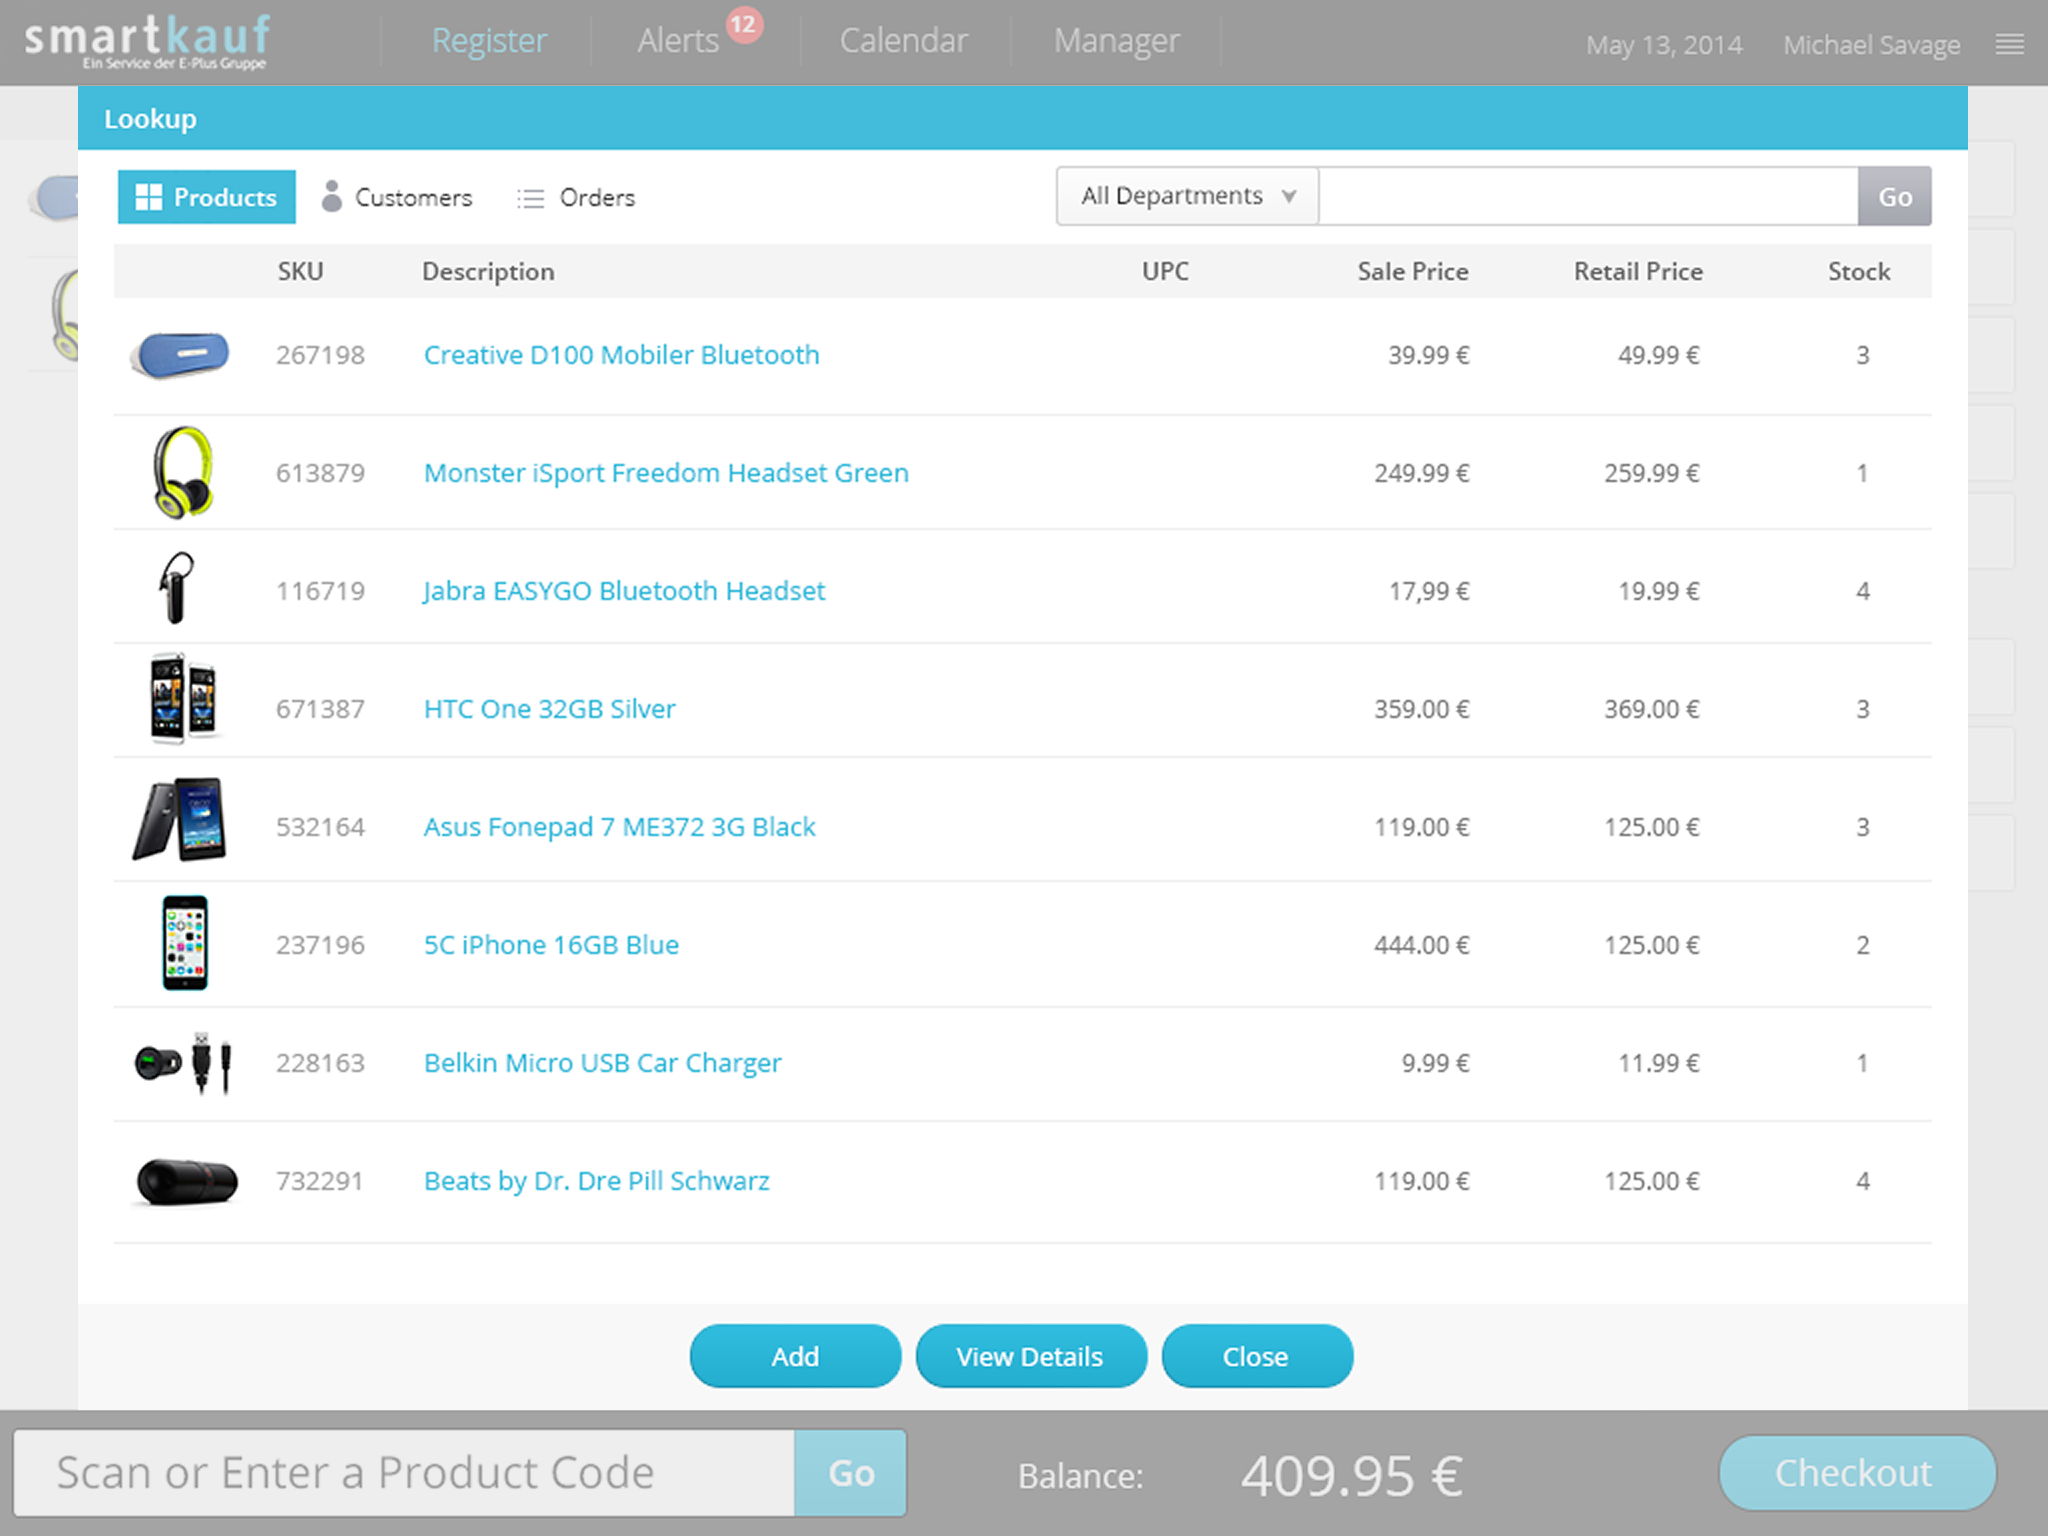This screenshot has height=1536, width=2048.
Task: Click the HTC One phone thumbnail
Action: click(x=182, y=699)
